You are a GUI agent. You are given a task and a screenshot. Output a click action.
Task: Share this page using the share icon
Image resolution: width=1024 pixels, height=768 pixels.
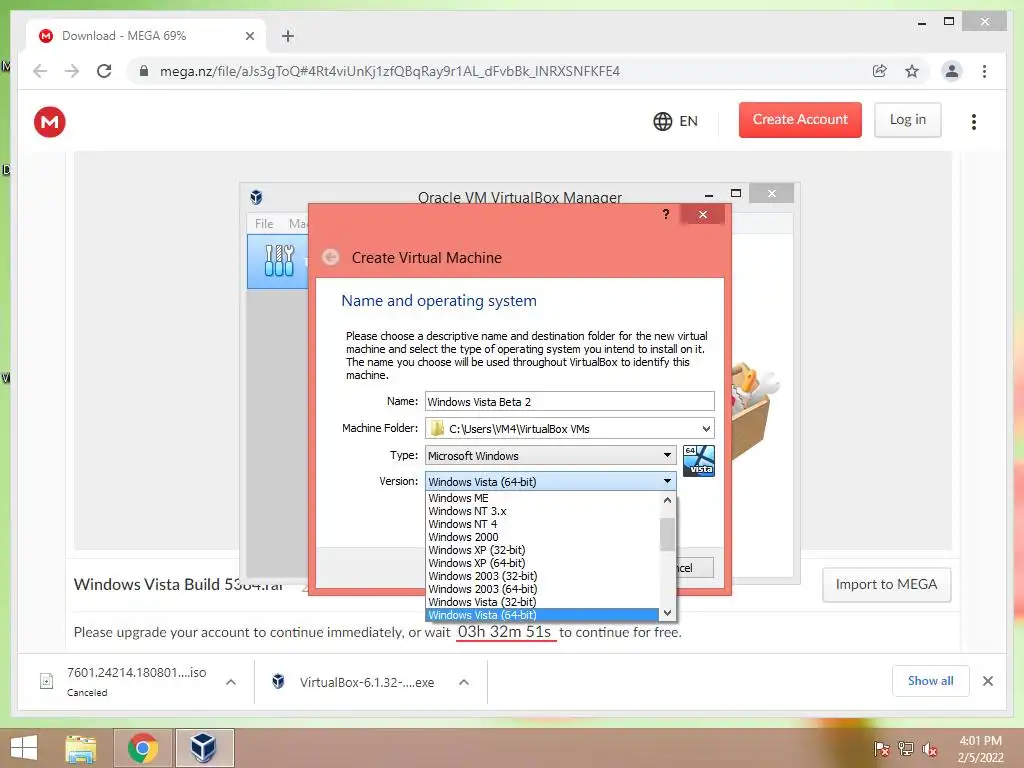point(880,71)
